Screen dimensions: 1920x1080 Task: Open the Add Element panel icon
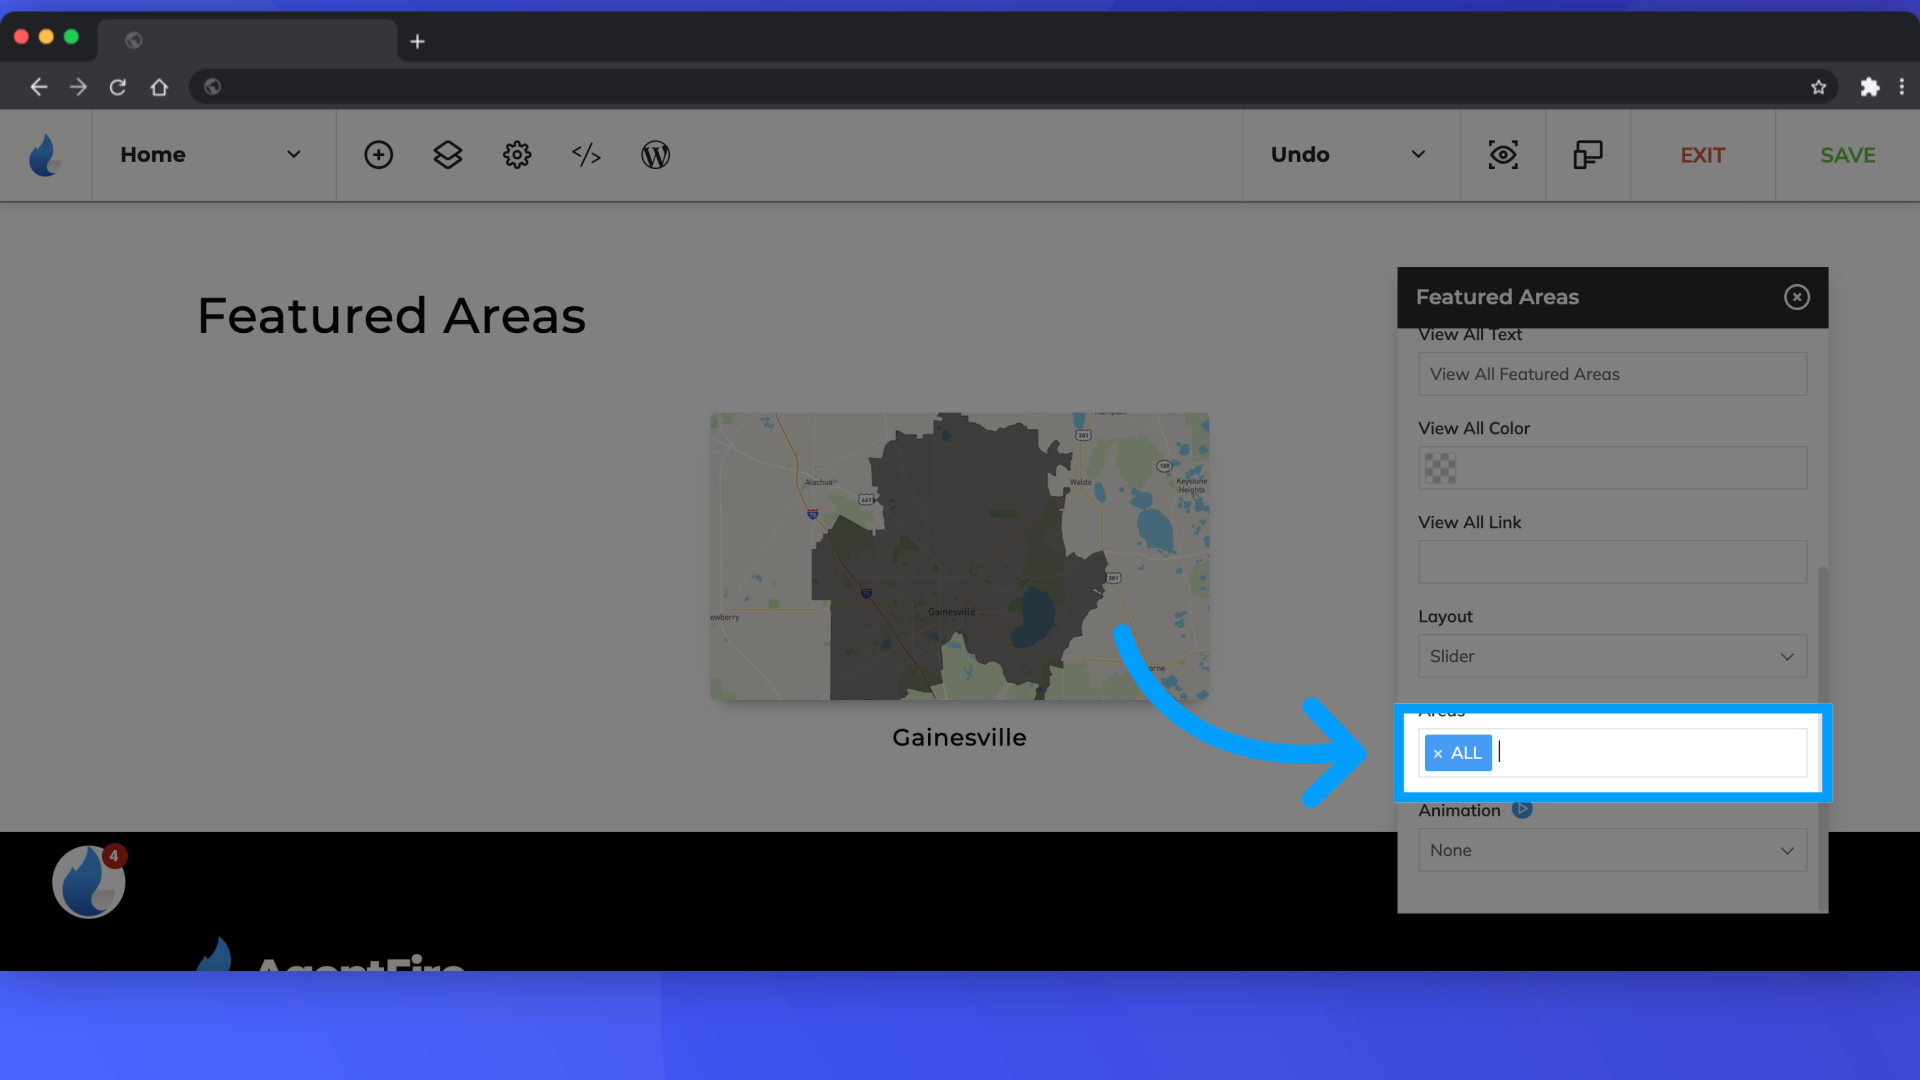378,156
